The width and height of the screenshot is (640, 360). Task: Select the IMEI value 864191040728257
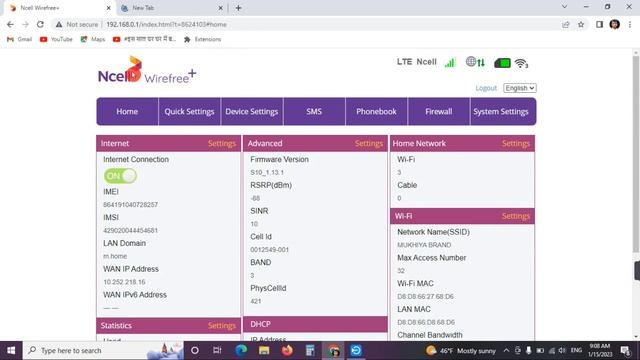(x=131, y=204)
